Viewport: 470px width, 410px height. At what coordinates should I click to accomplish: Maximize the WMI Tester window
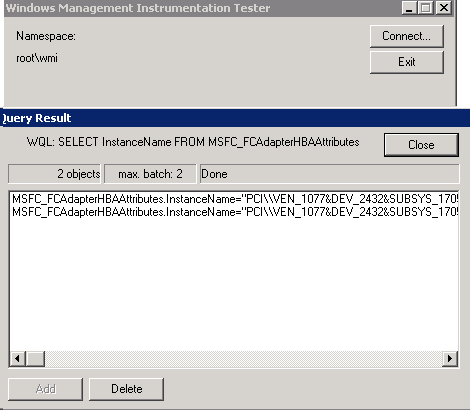426,8
